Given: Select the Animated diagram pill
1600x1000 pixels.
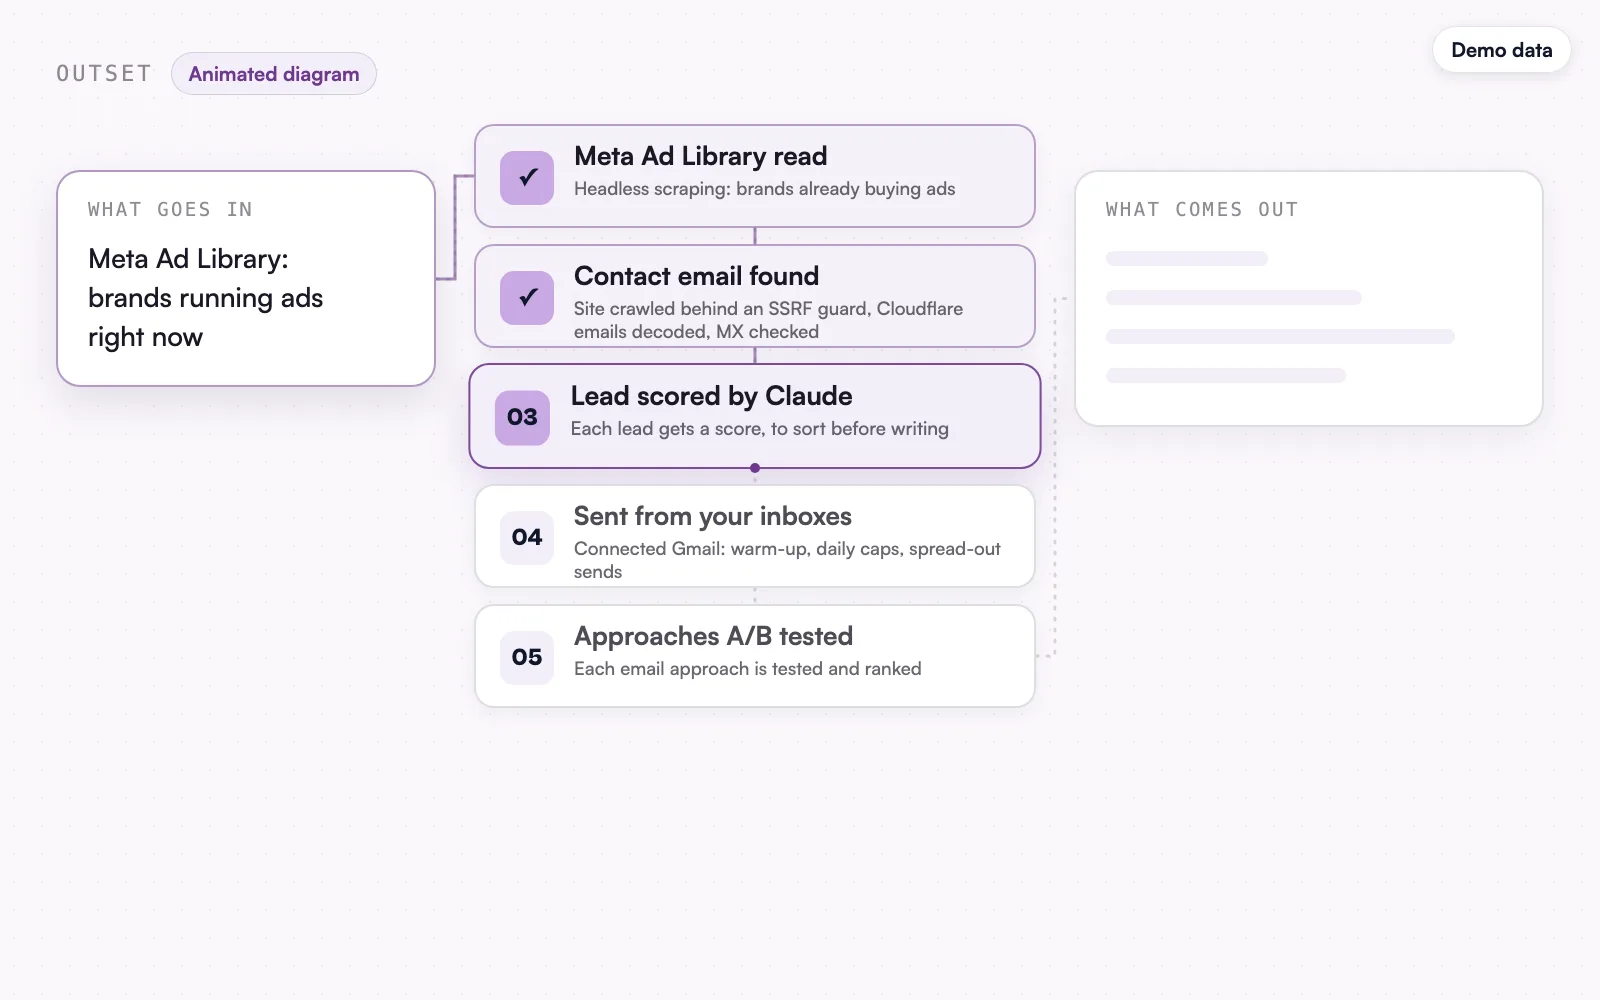Looking at the screenshot, I should click(x=274, y=74).
